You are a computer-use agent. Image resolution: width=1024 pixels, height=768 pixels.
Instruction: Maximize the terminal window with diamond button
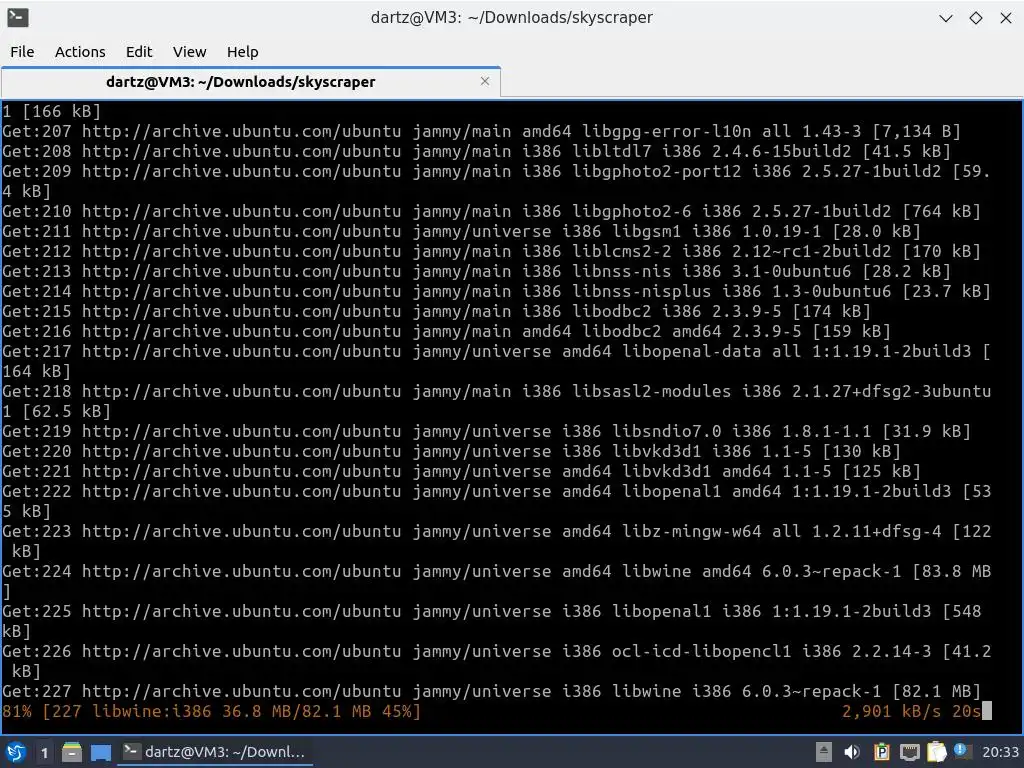tap(976, 18)
